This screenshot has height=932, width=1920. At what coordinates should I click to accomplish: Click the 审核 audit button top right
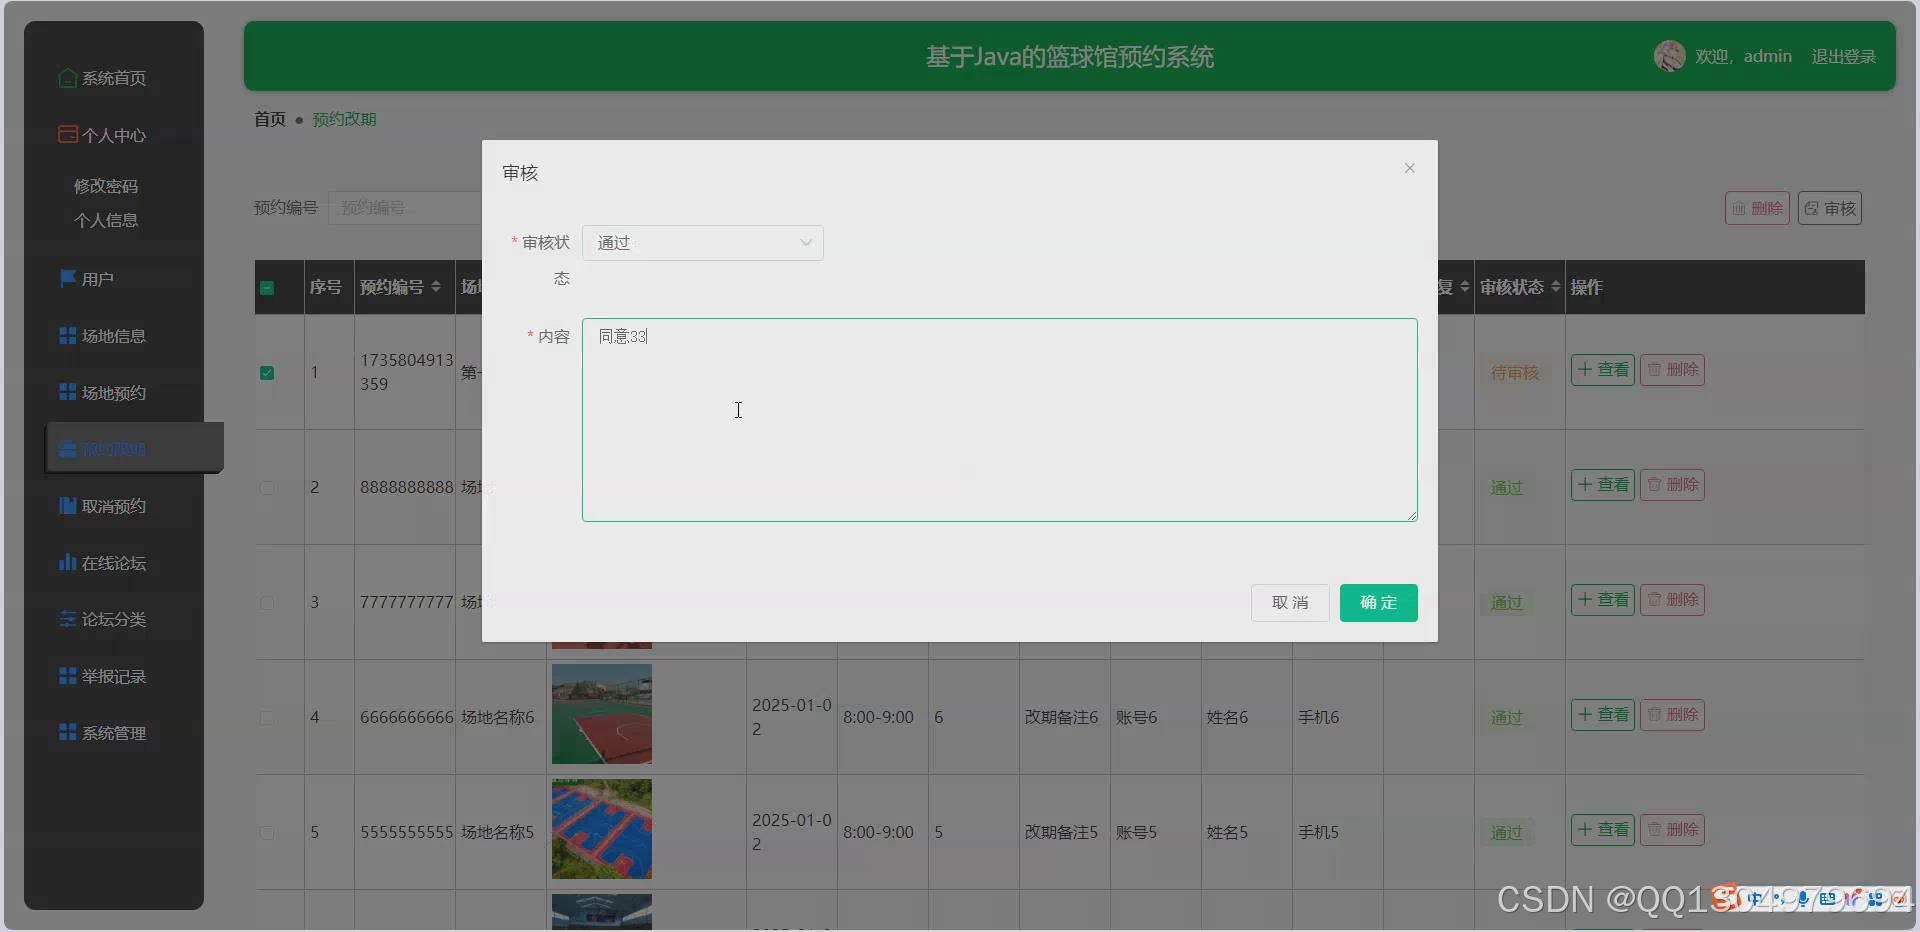pyautogui.click(x=1829, y=208)
